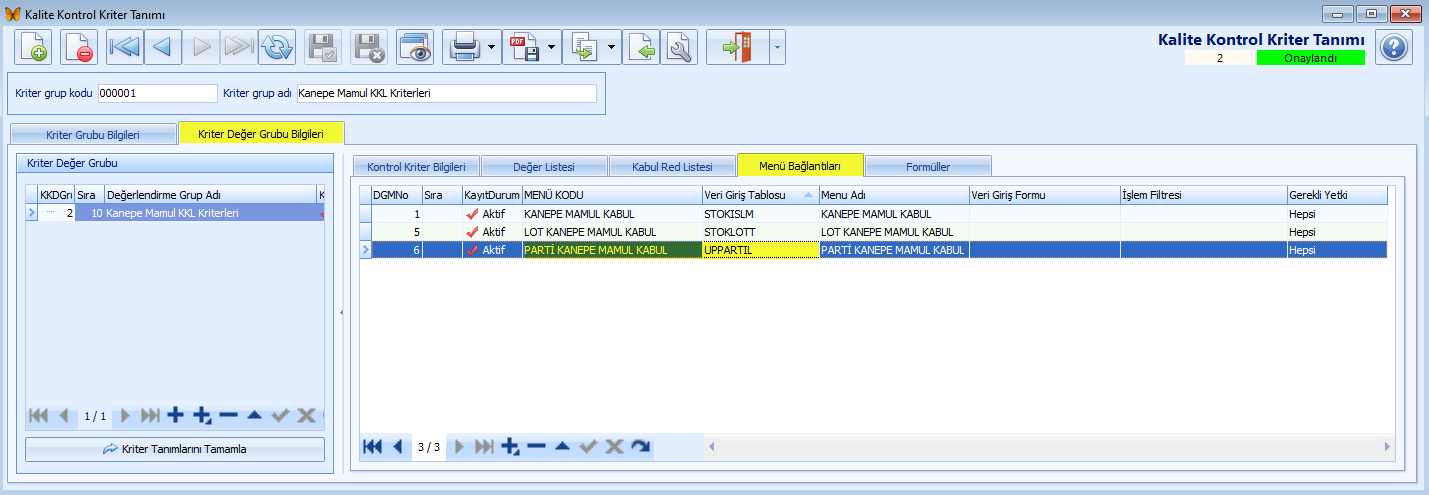1429x495 pixels.
Task: Go to the first record in the top toolbar
Action: [x=125, y=47]
